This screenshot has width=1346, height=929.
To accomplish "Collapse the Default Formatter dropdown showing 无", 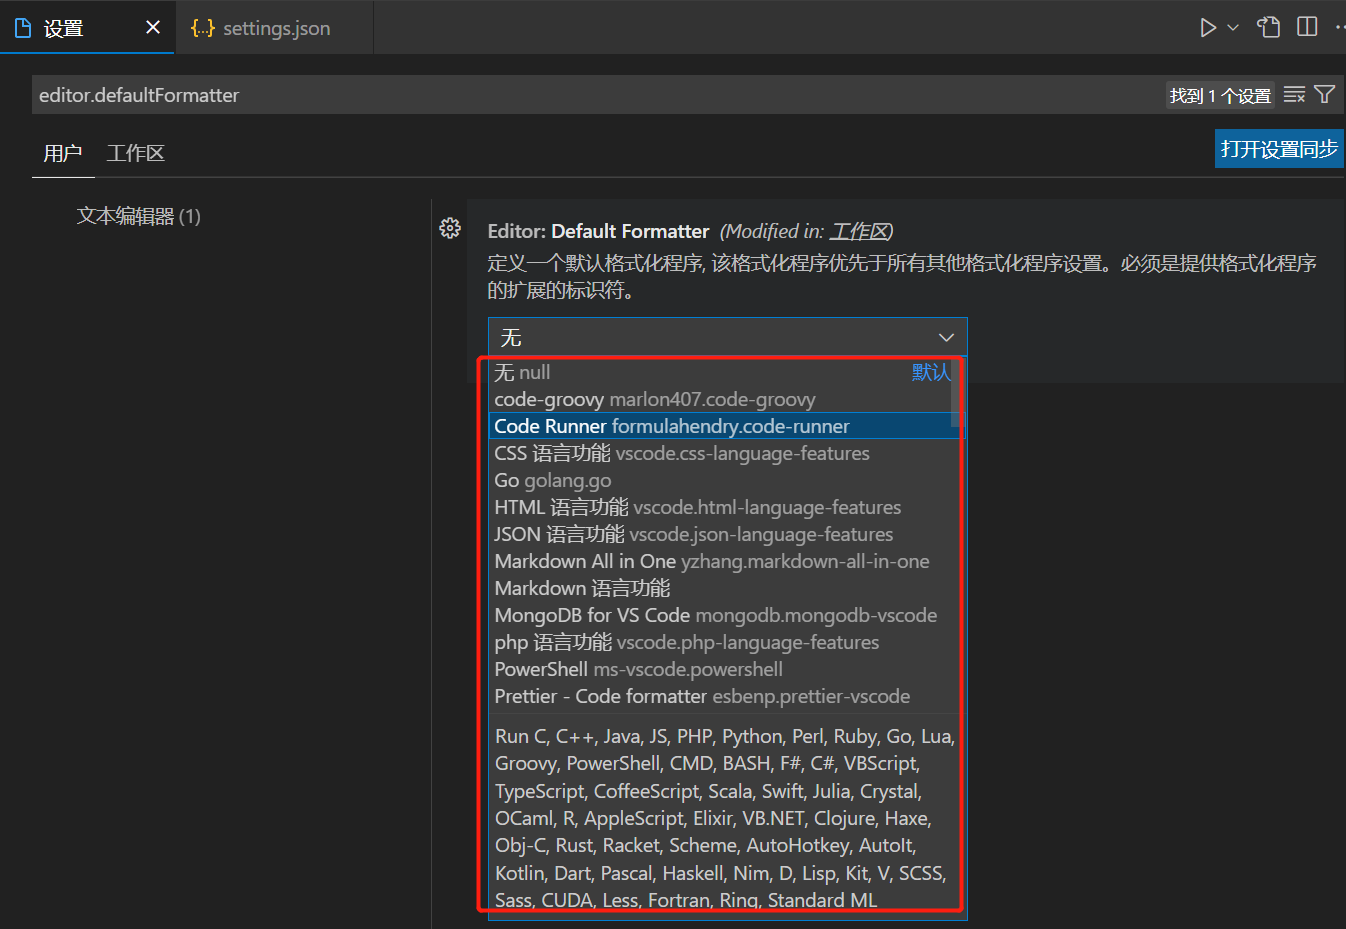I will [727, 337].
